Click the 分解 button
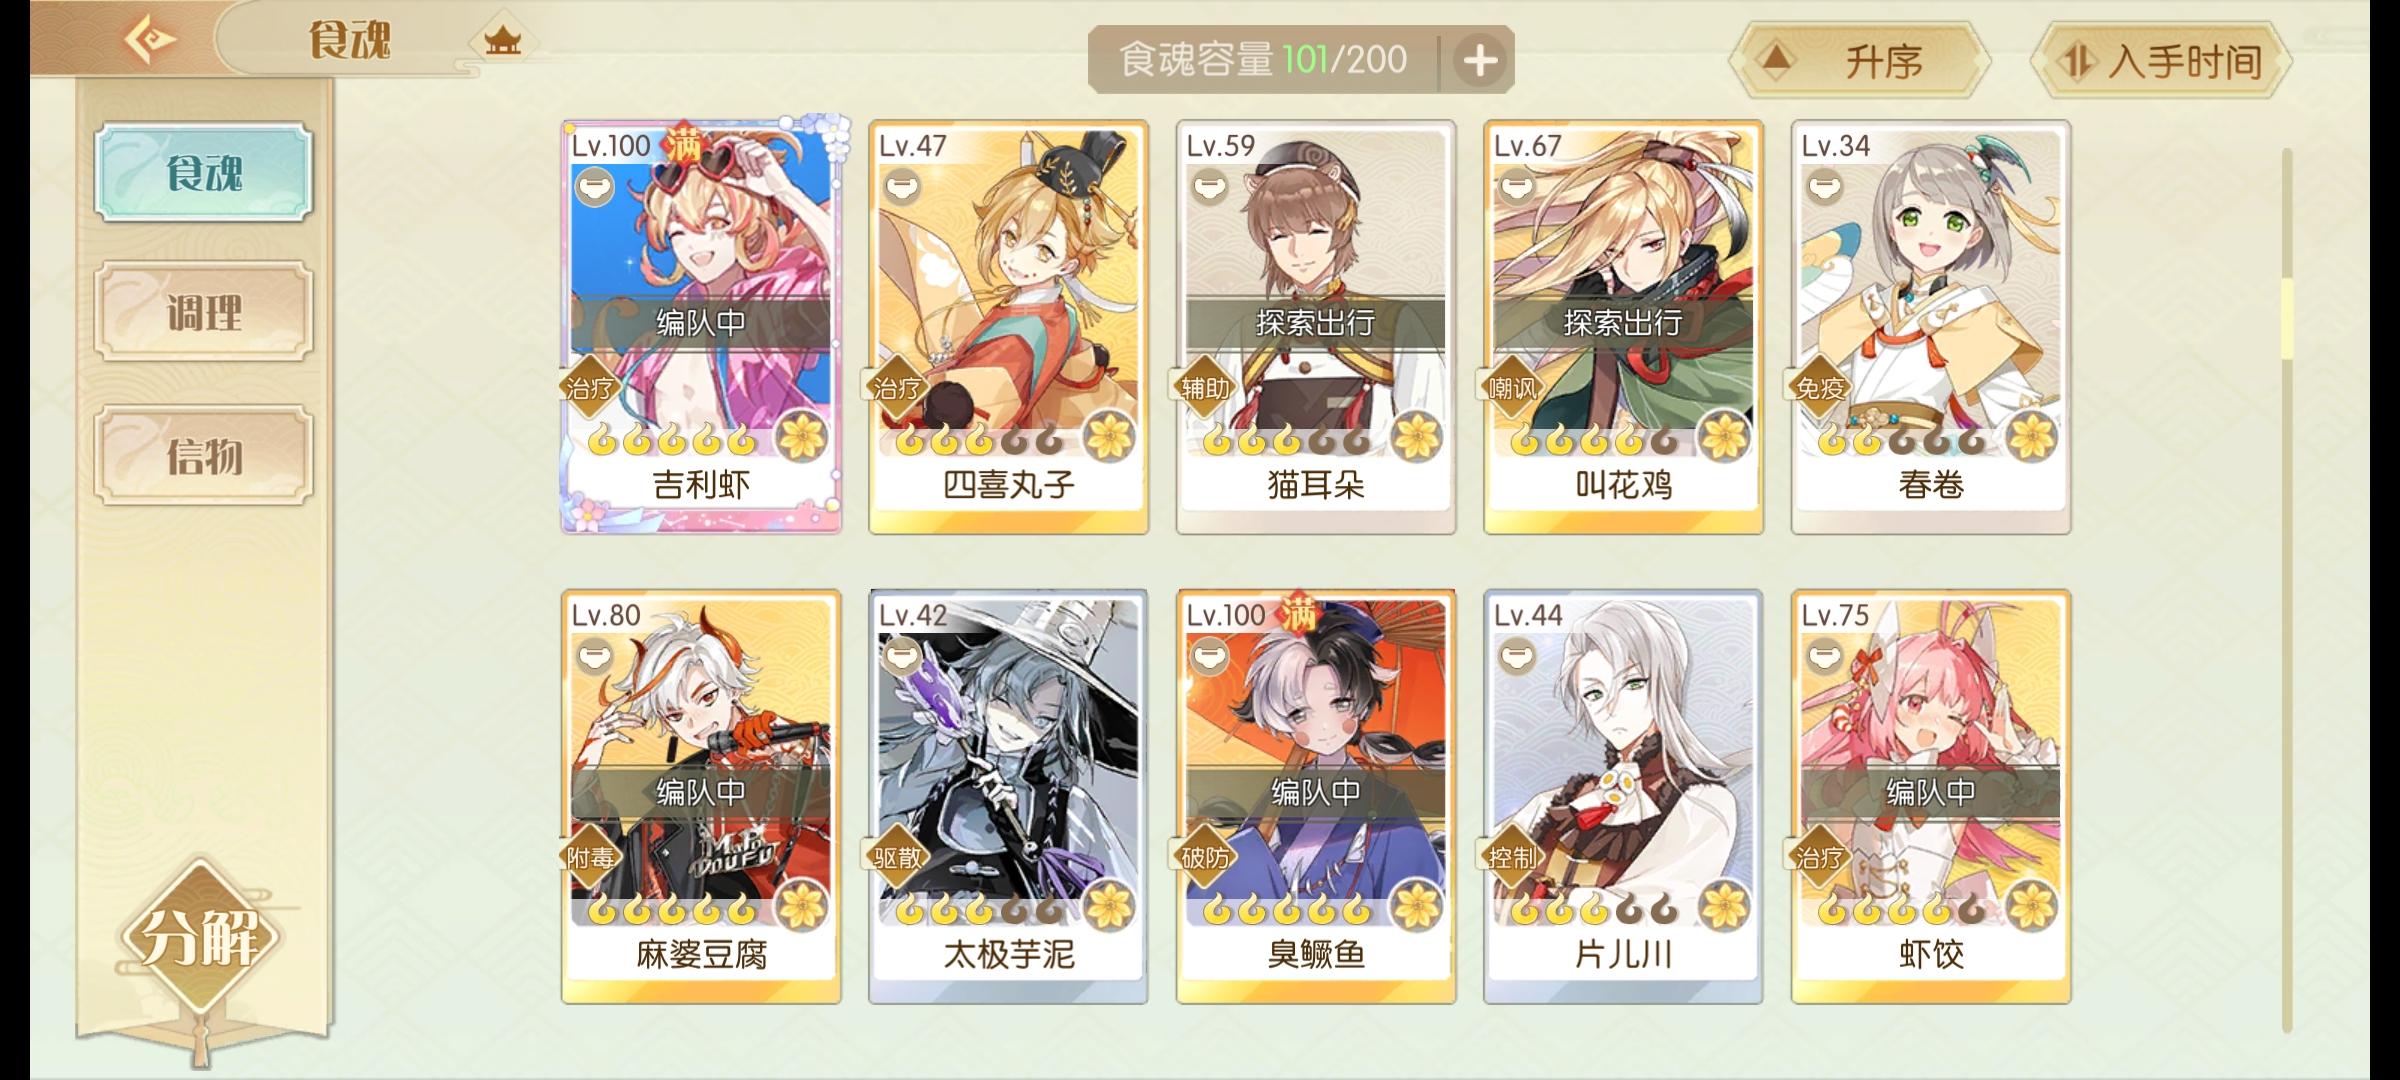 coord(200,938)
